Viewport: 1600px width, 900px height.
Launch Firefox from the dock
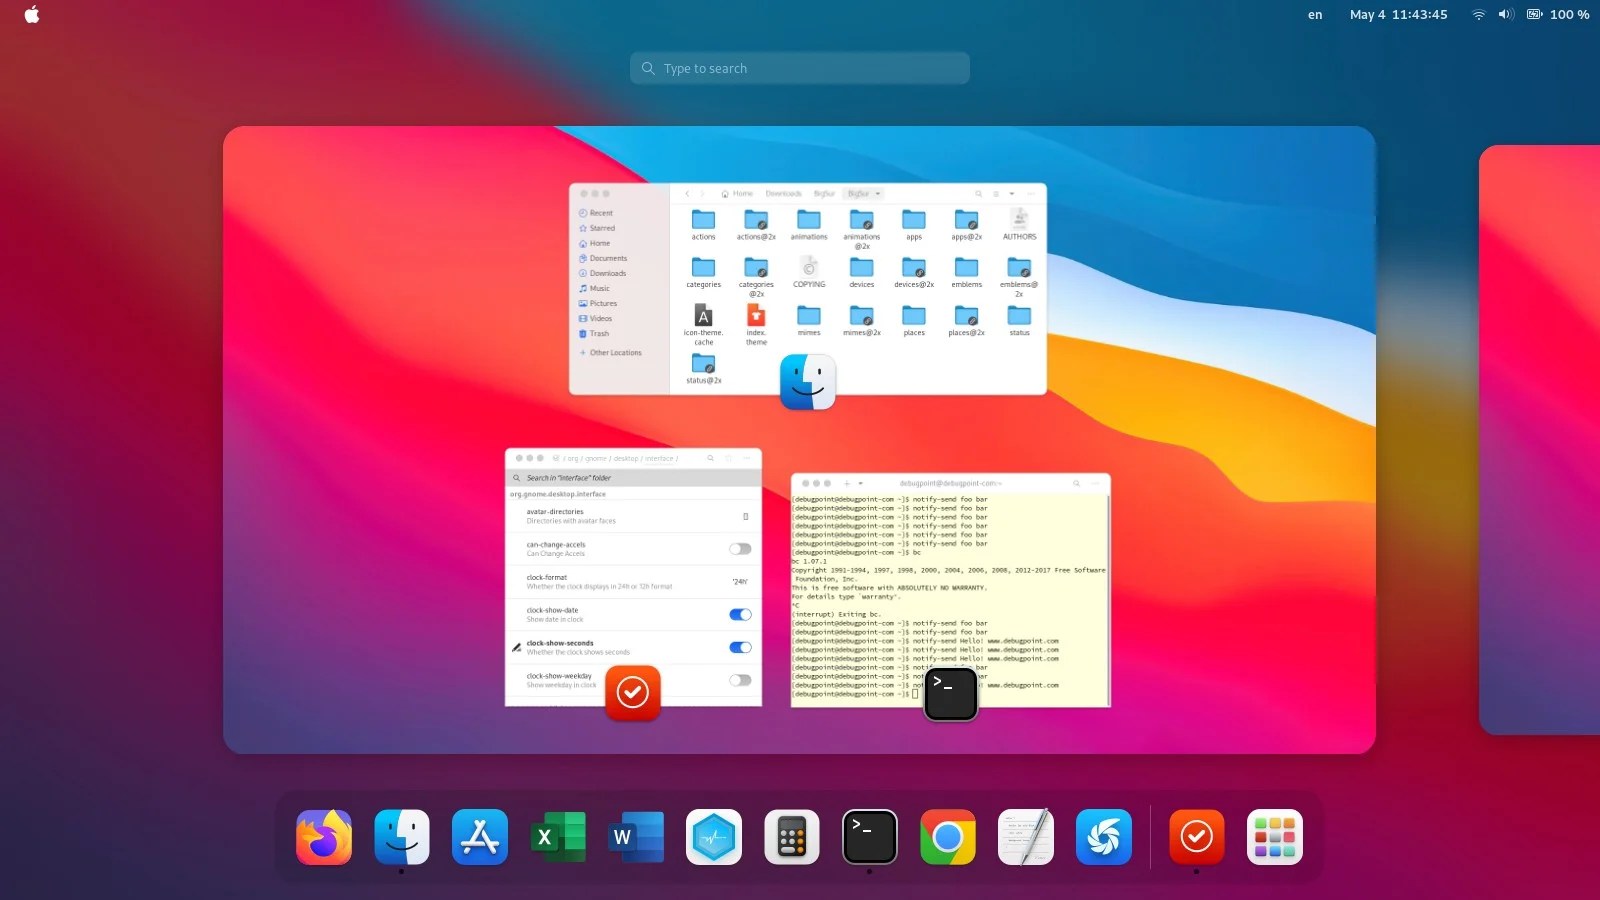[323, 837]
